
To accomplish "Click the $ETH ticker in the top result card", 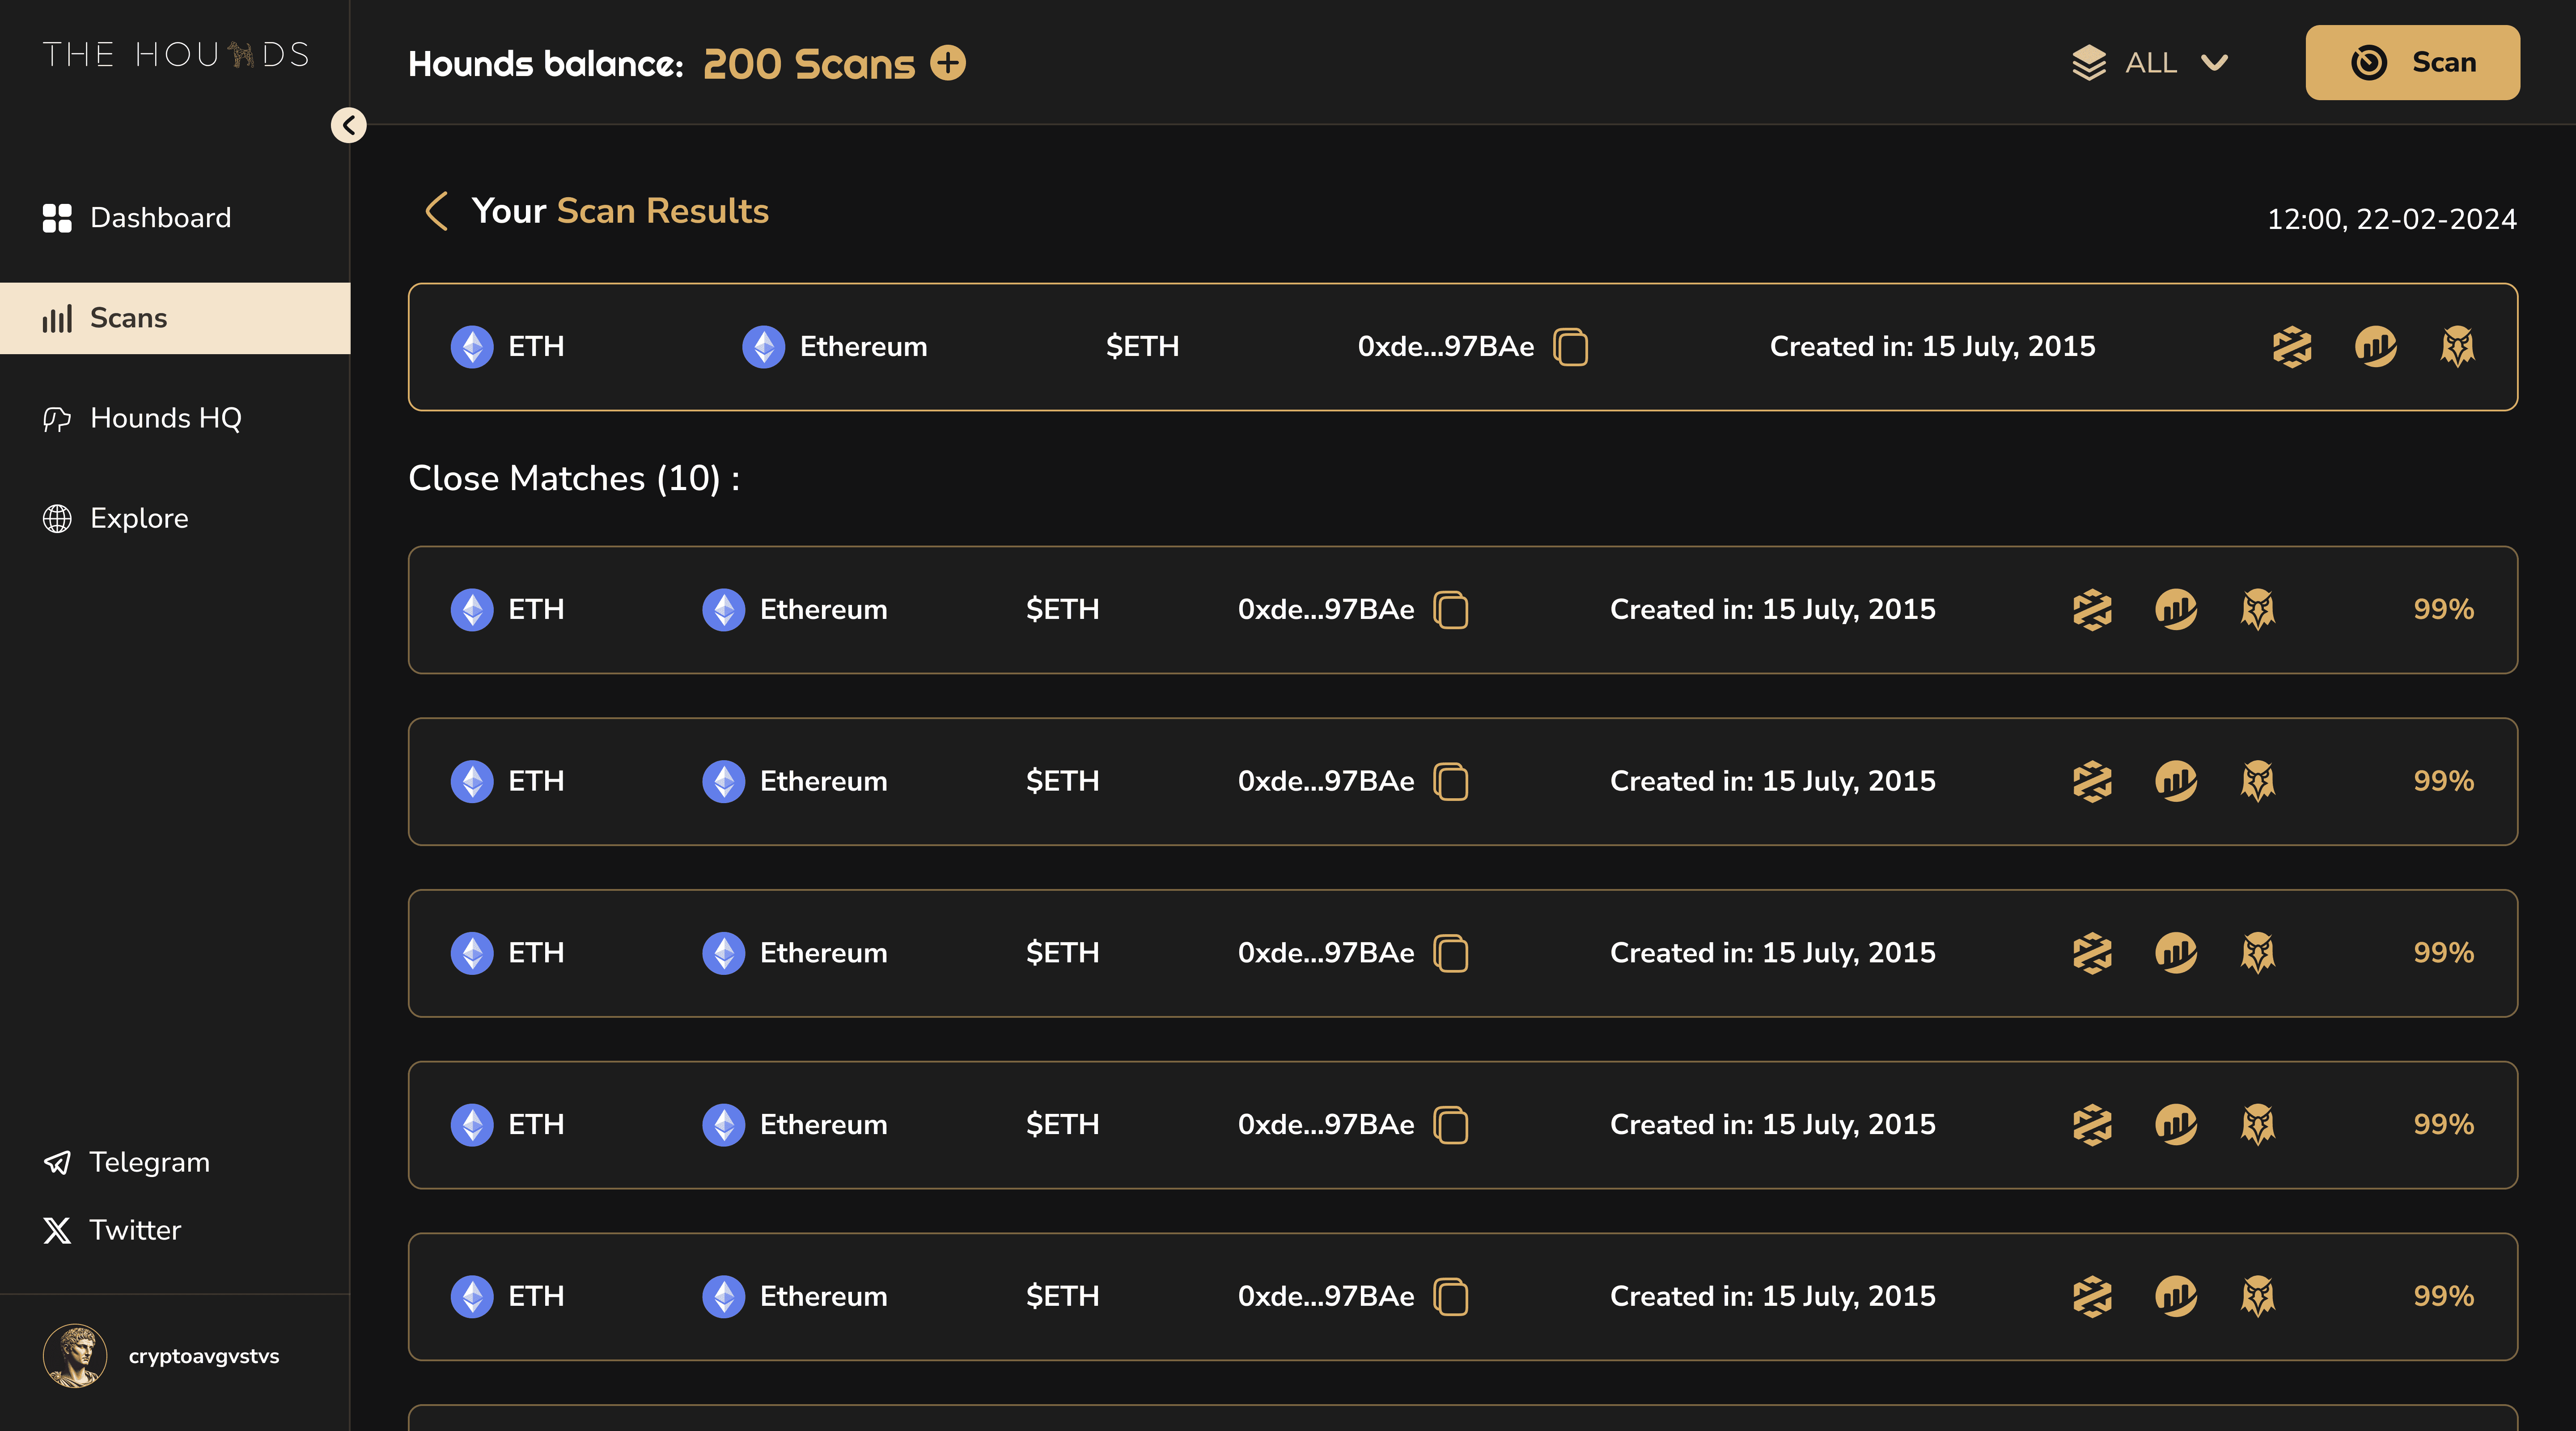I will [x=1142, y=347].
